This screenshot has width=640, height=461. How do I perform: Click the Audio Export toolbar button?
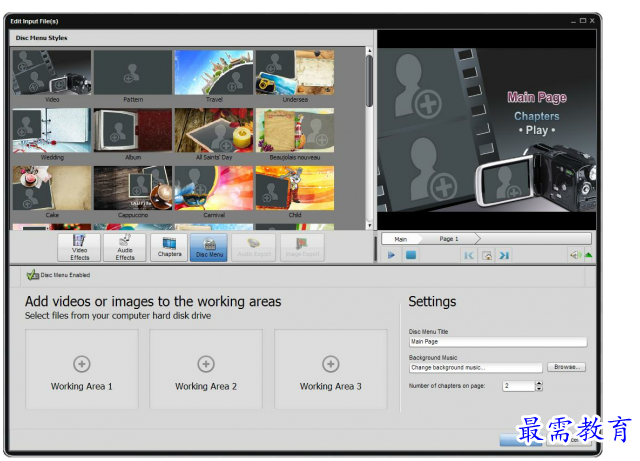(254, 247)
